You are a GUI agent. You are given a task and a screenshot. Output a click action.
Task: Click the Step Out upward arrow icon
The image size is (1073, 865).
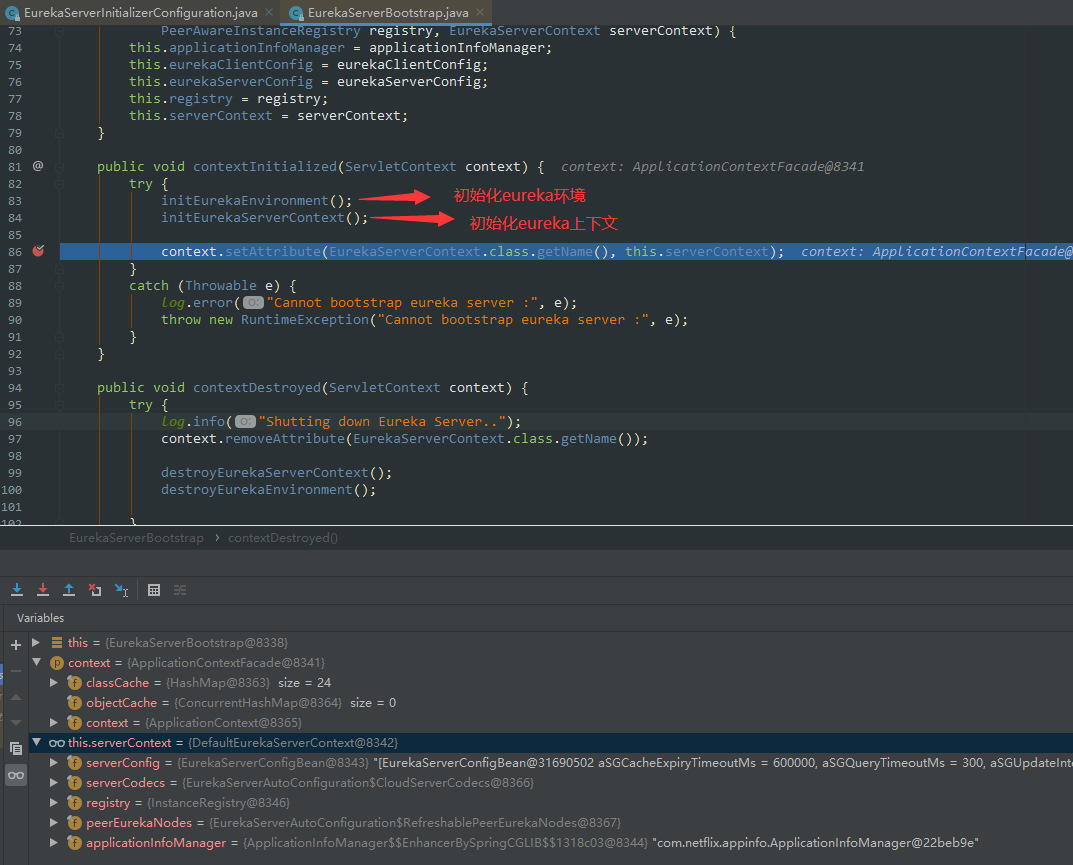pyautogui.click(x=69, y=590)
